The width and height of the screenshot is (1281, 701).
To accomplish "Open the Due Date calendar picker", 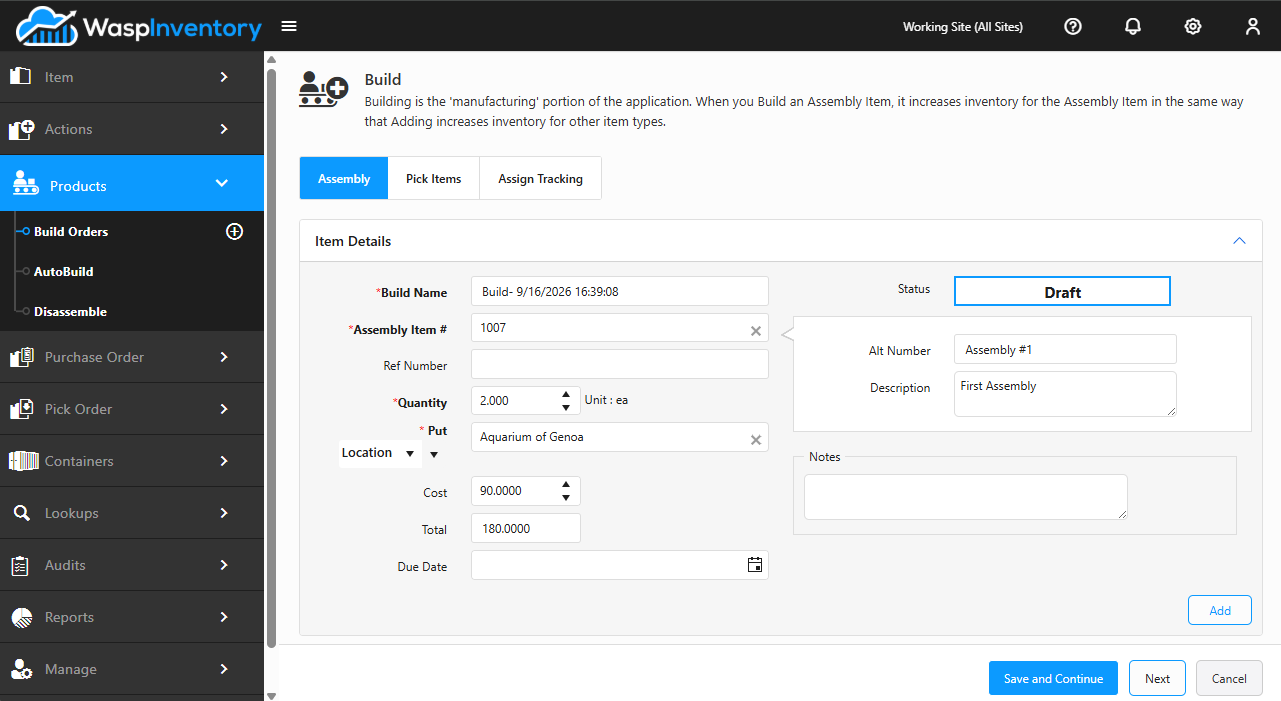I will click(755, 565).
